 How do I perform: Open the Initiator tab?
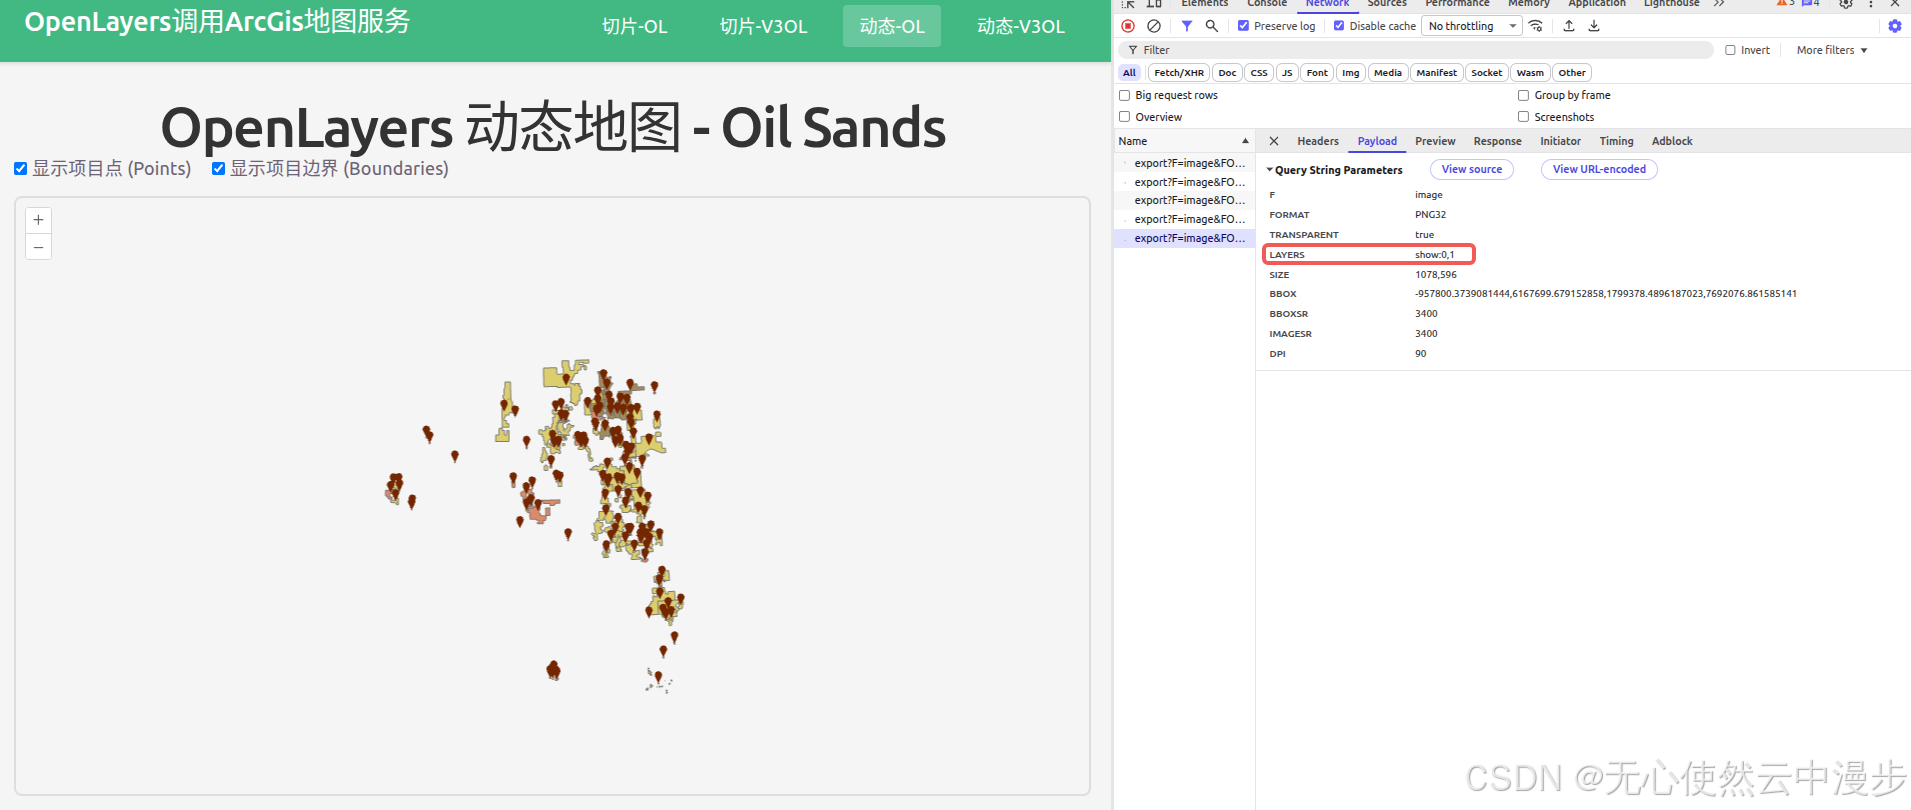1560,141
